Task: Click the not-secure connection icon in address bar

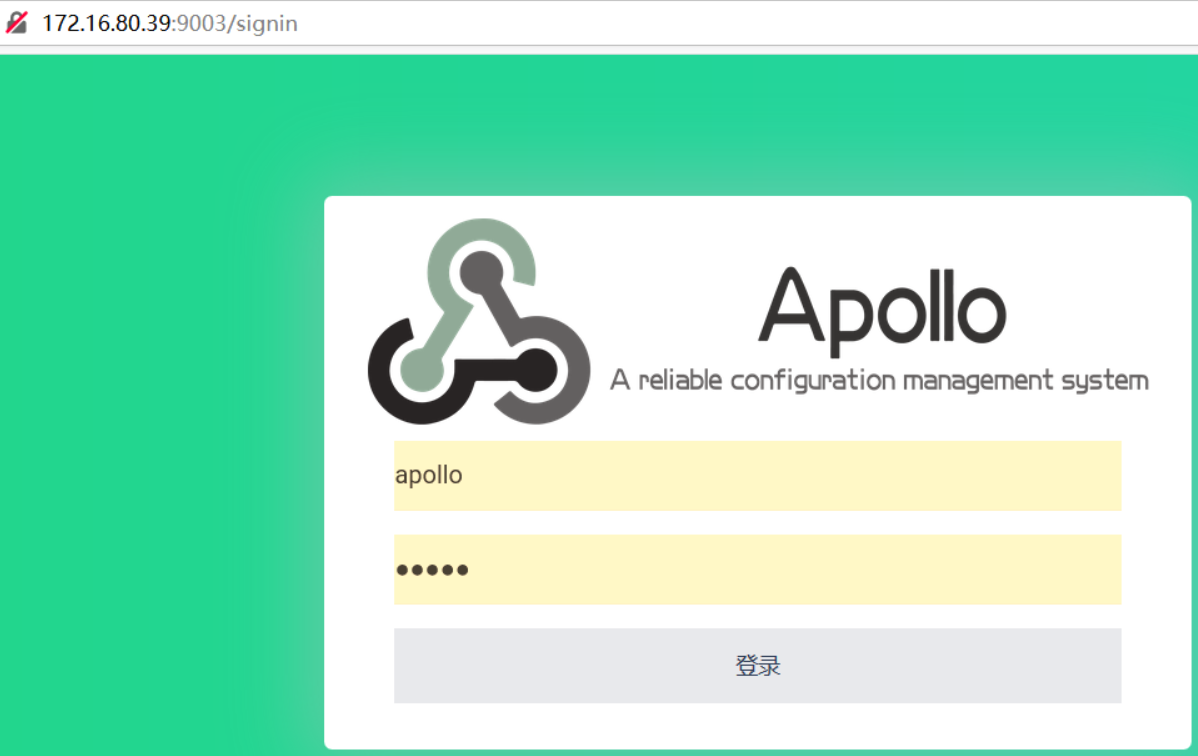Action: pyautogui.click(x=16, y=23)
